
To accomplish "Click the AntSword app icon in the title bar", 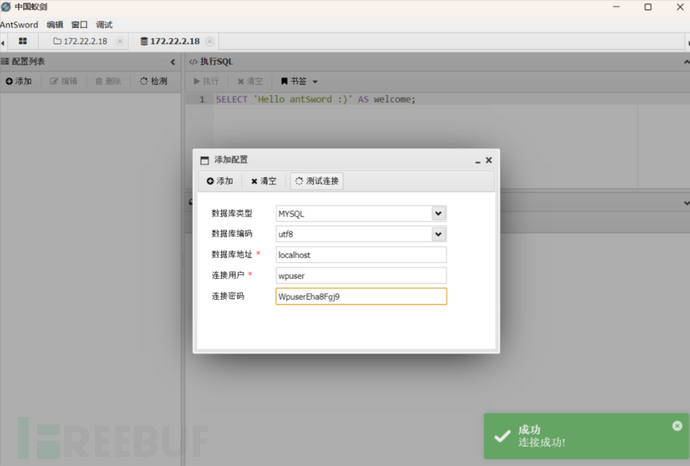I will pos(6,7).
